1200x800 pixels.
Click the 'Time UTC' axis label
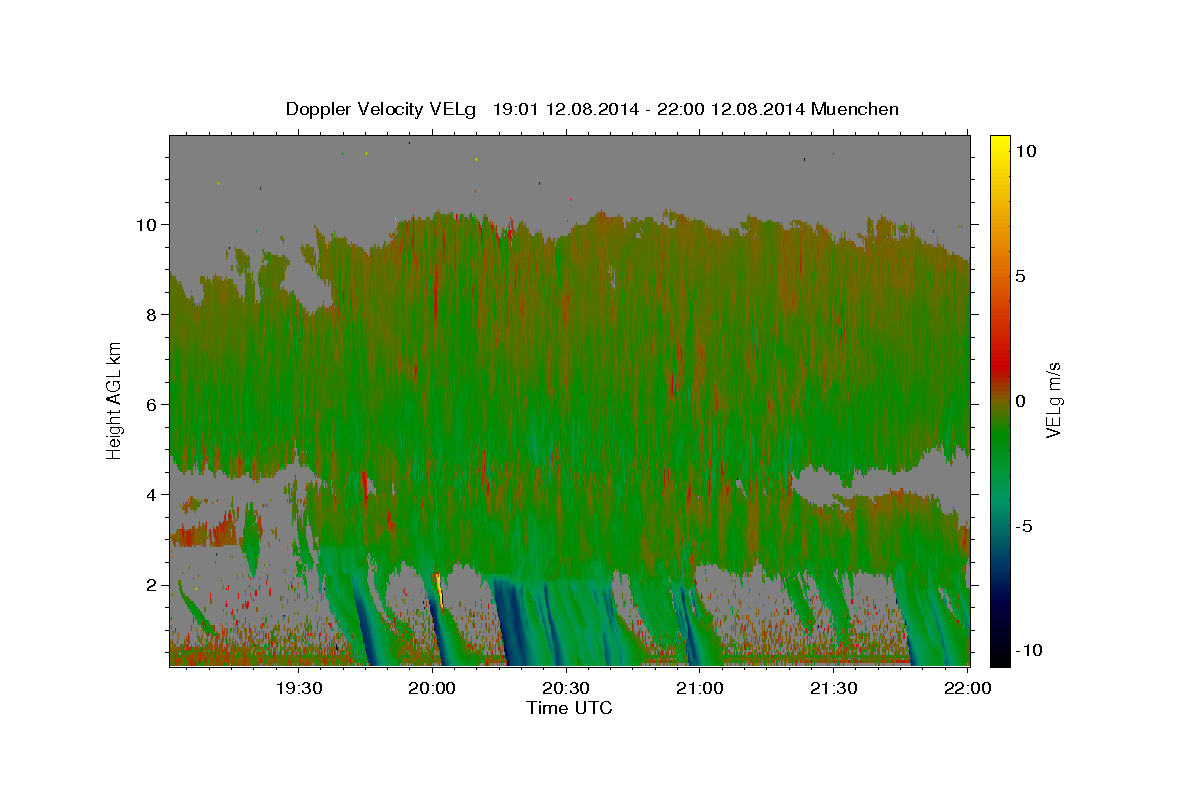point(569,708)
